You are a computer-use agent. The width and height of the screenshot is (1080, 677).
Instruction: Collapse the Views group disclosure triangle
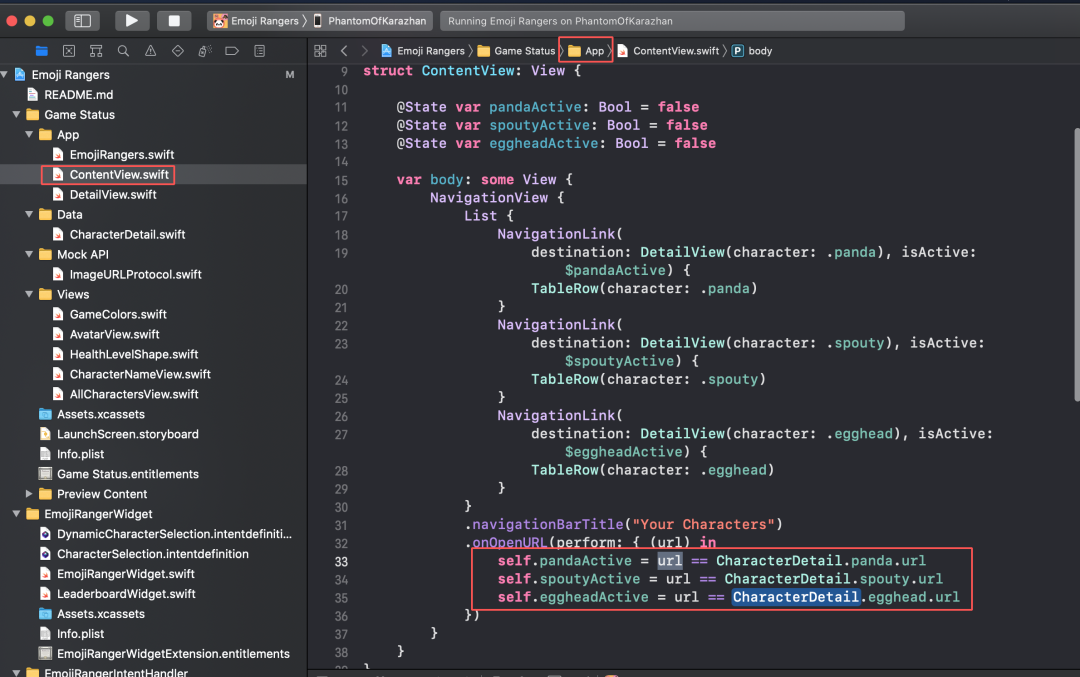pos(30,295)
